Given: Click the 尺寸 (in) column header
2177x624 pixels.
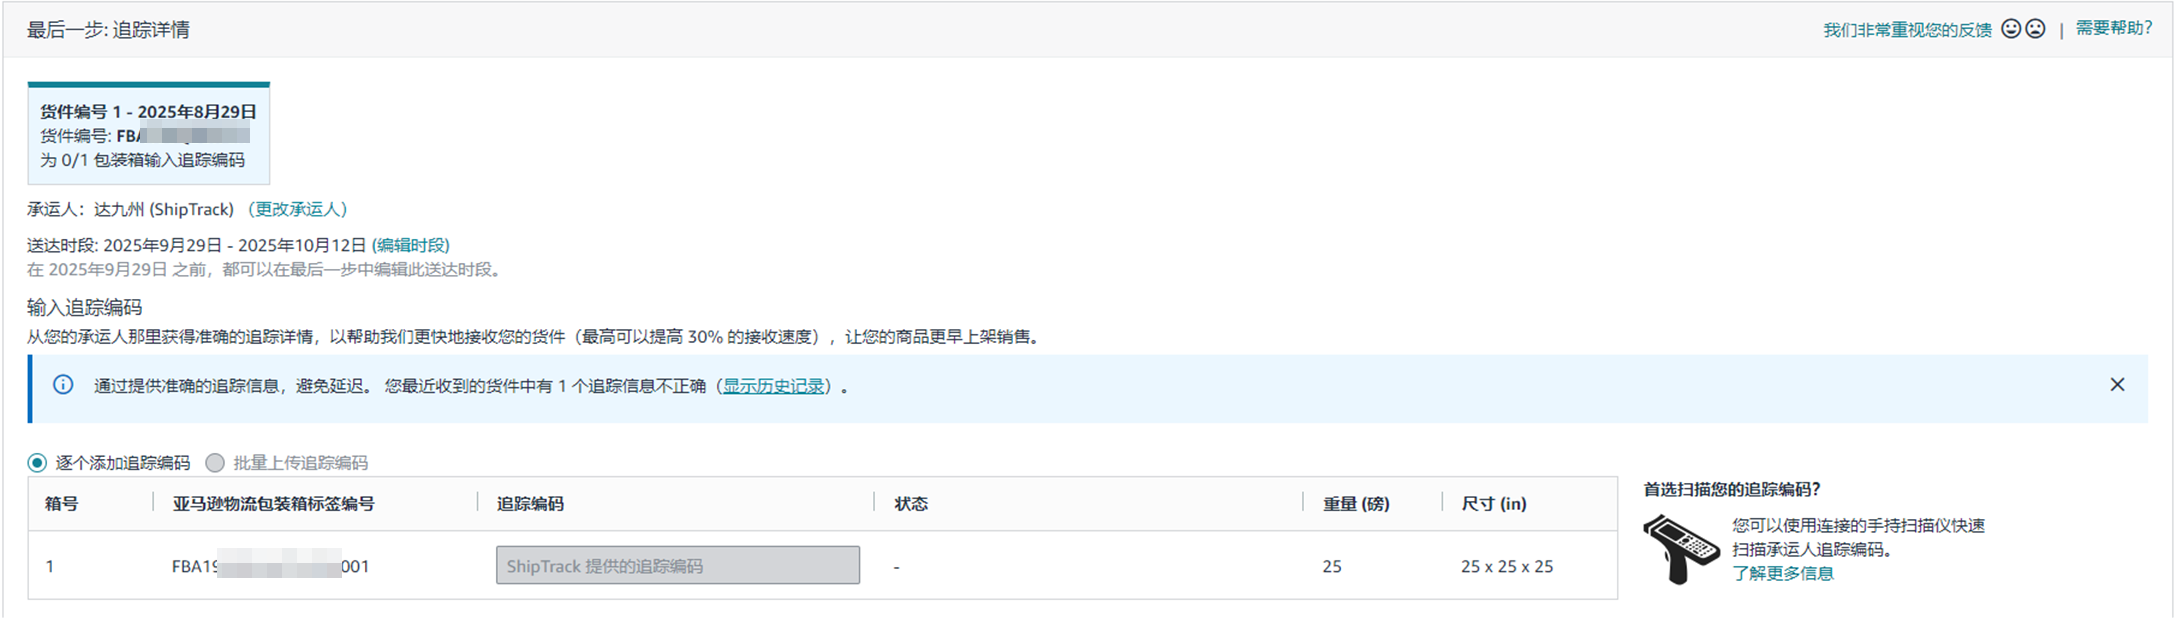Looking at the screenshot, I should pyautogui.click(x=1494, y=504).
